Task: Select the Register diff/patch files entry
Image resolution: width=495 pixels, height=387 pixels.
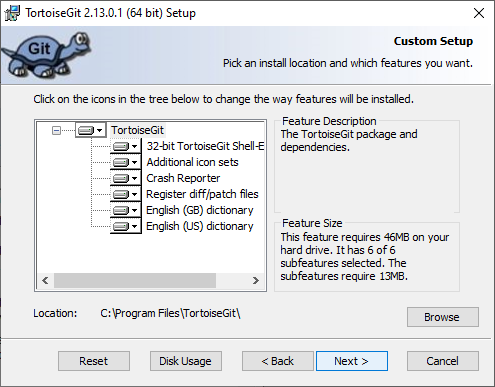Action: tap(202, 194)
